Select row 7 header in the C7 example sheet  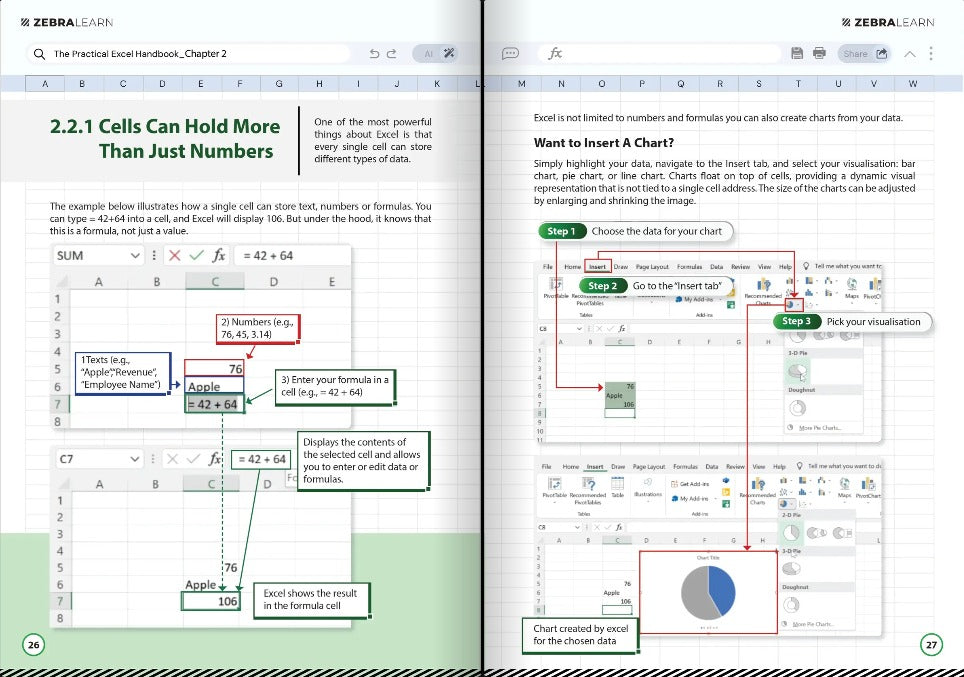(x=60, y=601)
